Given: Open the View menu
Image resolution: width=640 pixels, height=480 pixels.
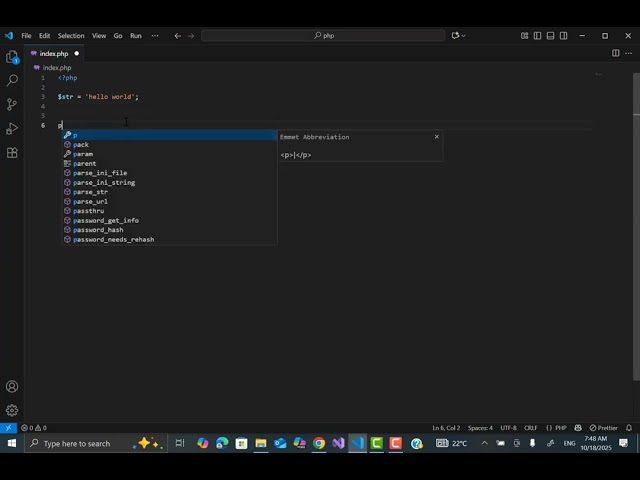Looking at the screenshot, I should tap(99, 36).
